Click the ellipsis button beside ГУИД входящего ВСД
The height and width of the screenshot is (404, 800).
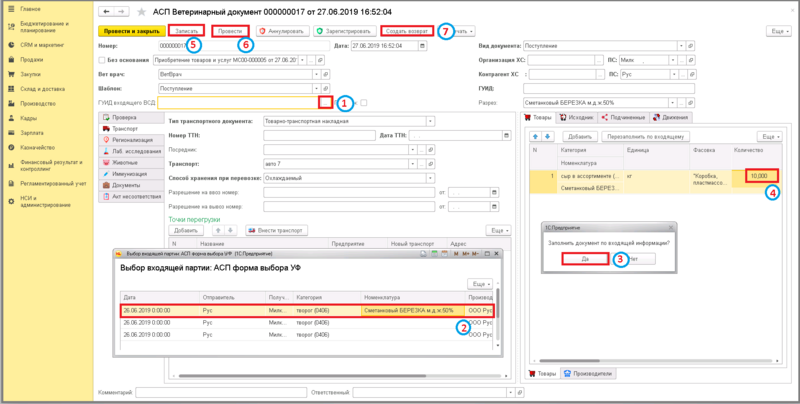point(325,101)
